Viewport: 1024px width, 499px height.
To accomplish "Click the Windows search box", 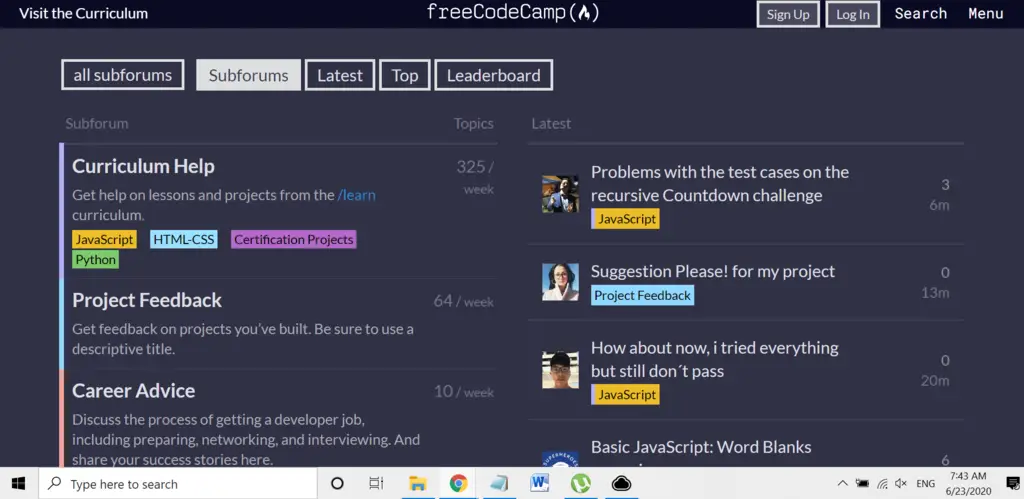I will [x=178, y=483].
